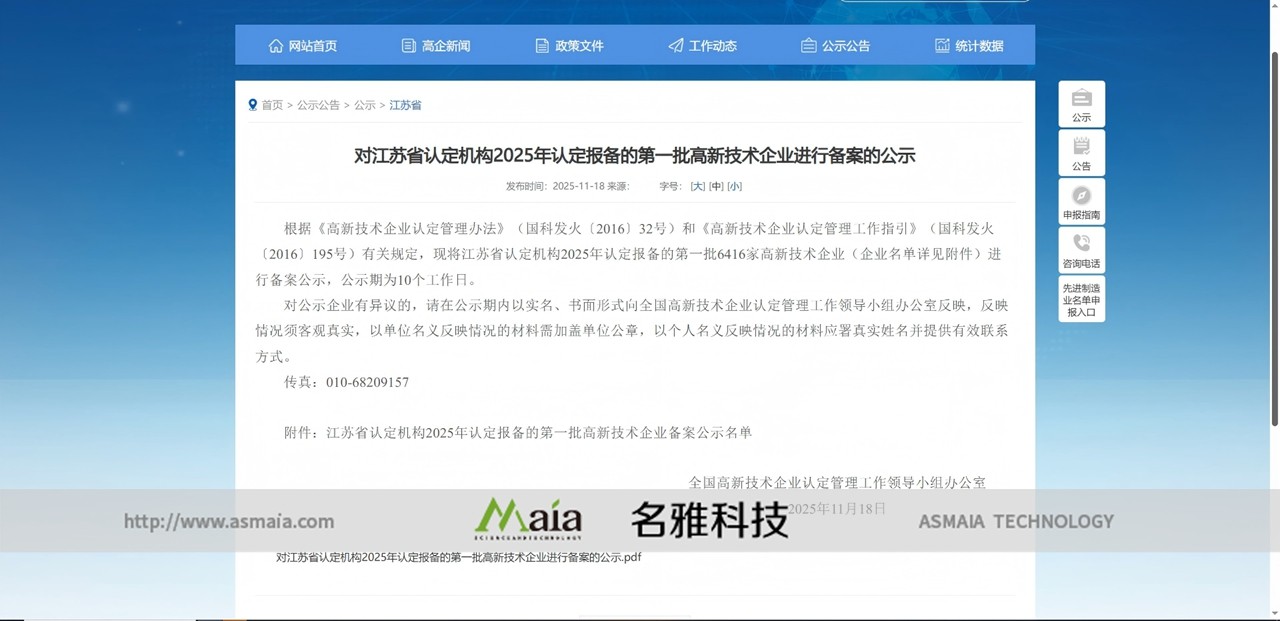Image resolution: width=1280 pixels, height=621 pixels.
Task: Click the home icon beside 网站首页
Action: point(276,45)
